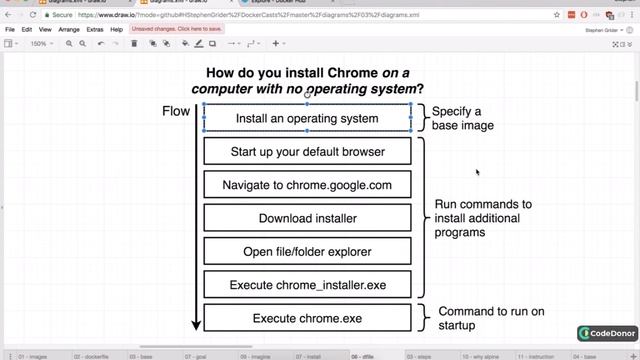Add a new page with the plus button
This screenshot has height=360, width=640.
coord(633,357)
